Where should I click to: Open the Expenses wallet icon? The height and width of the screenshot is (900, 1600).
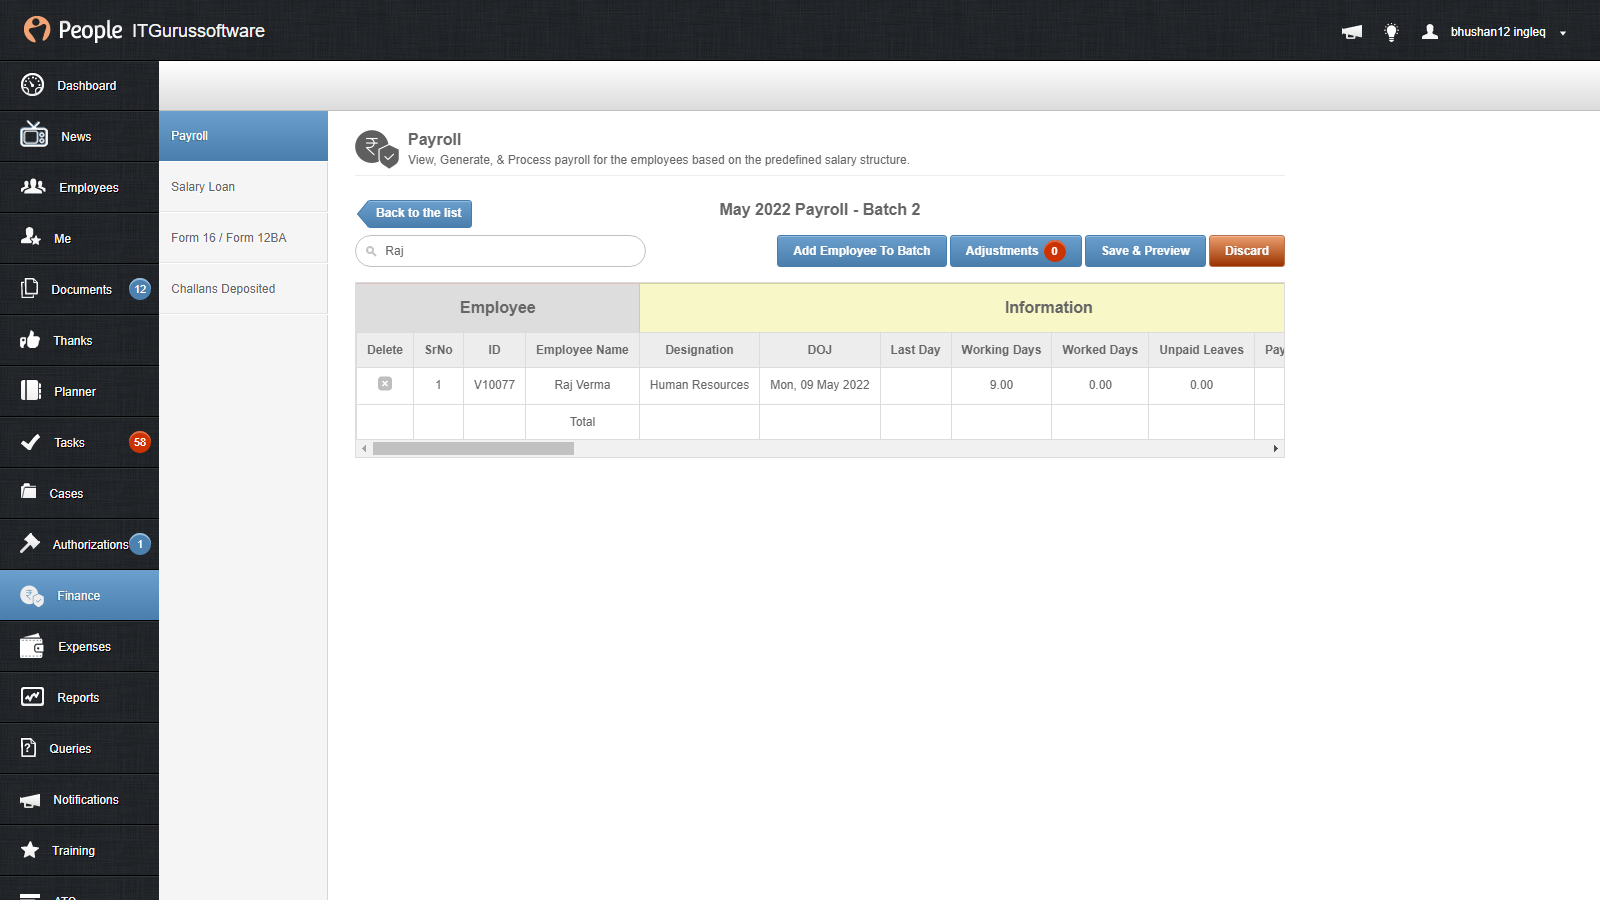[32, 646]
